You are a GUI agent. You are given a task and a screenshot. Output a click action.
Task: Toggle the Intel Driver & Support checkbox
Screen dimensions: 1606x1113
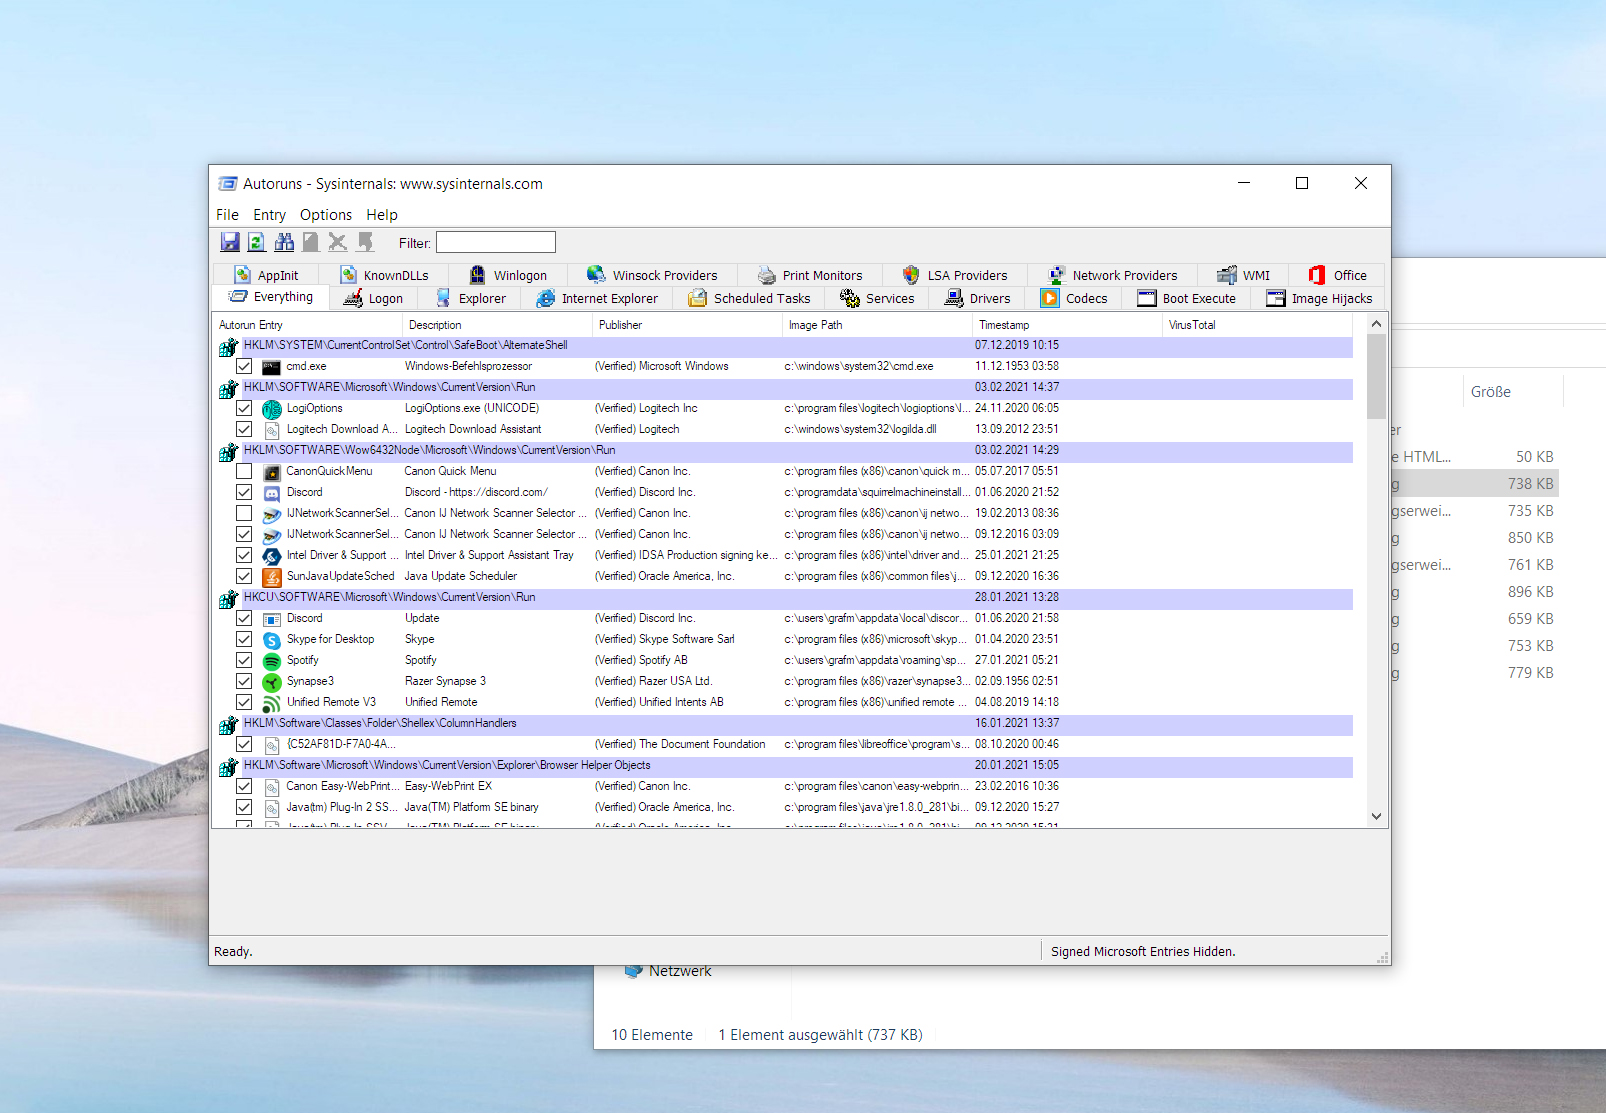(x=244, y=555)
